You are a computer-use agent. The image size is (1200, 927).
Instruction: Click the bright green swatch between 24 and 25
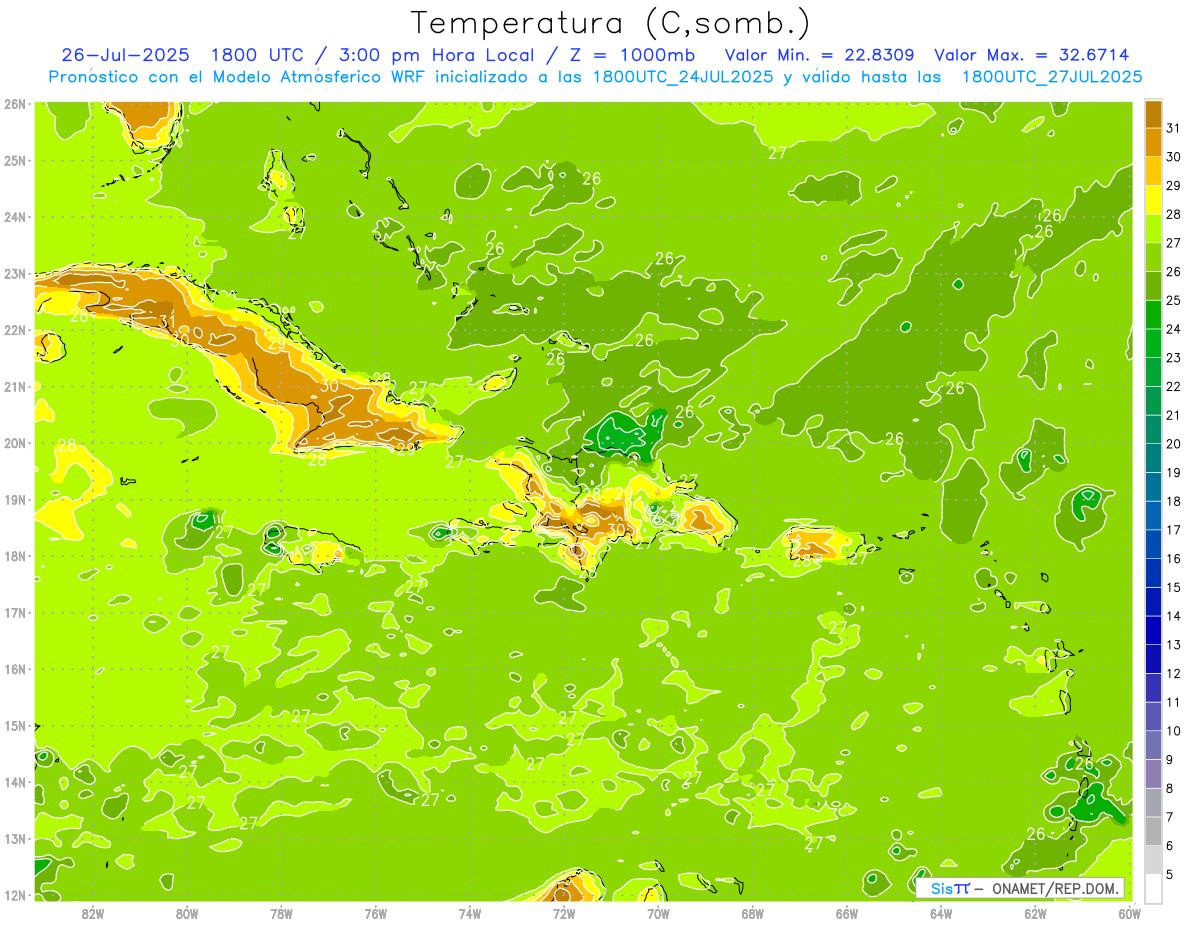coord(1153,315)
